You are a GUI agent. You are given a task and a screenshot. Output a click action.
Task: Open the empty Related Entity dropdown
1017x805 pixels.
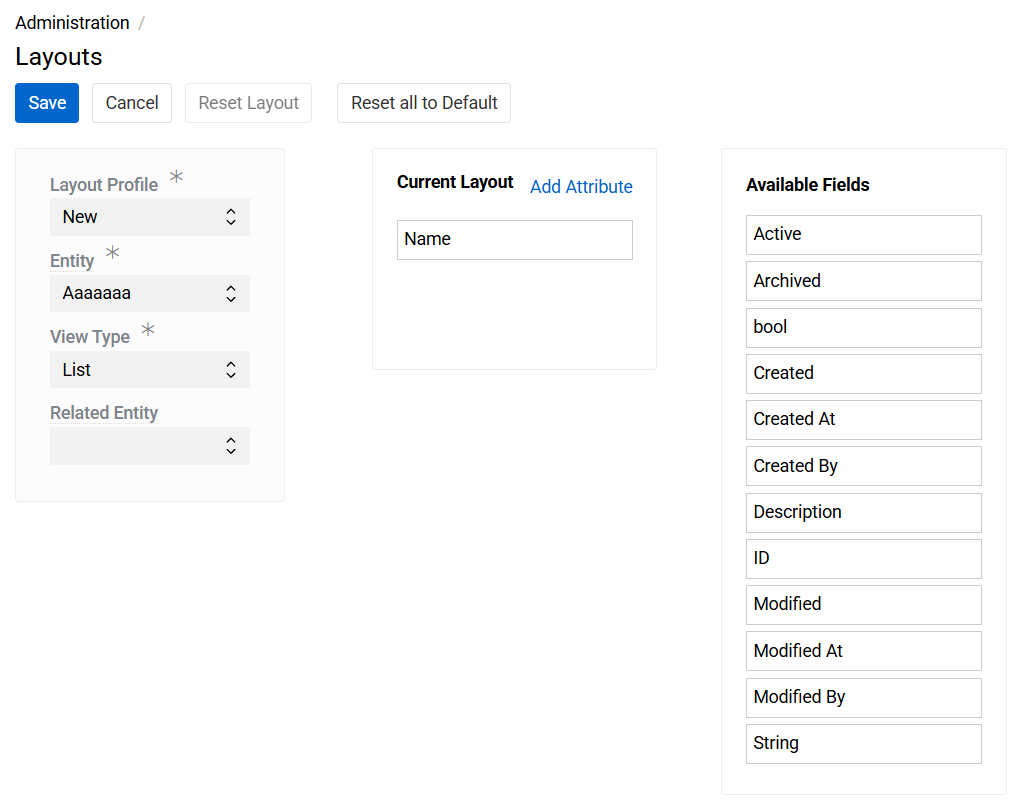(x=149, y=446)
